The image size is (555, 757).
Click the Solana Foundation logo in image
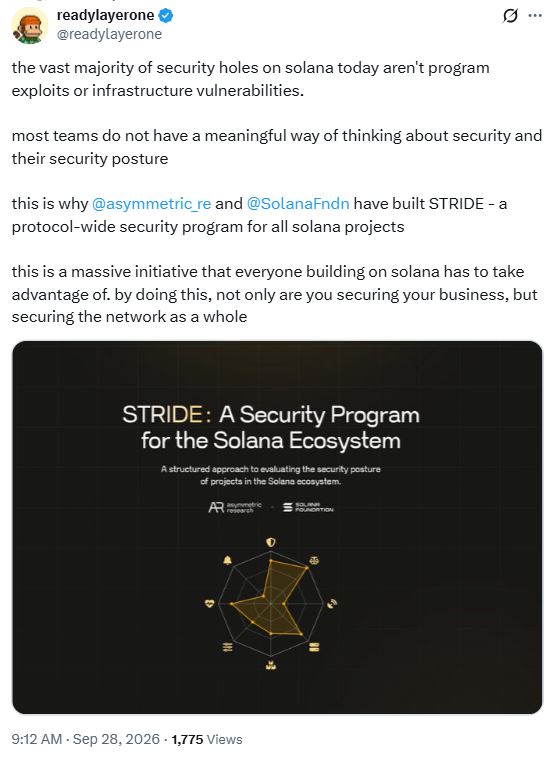pyautogui.click(x=308, y=507)
